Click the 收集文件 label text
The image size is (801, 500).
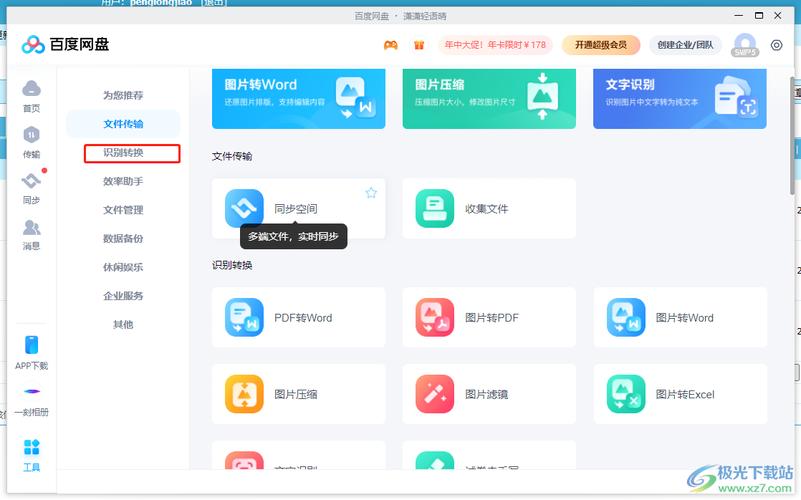coord(486,208)
